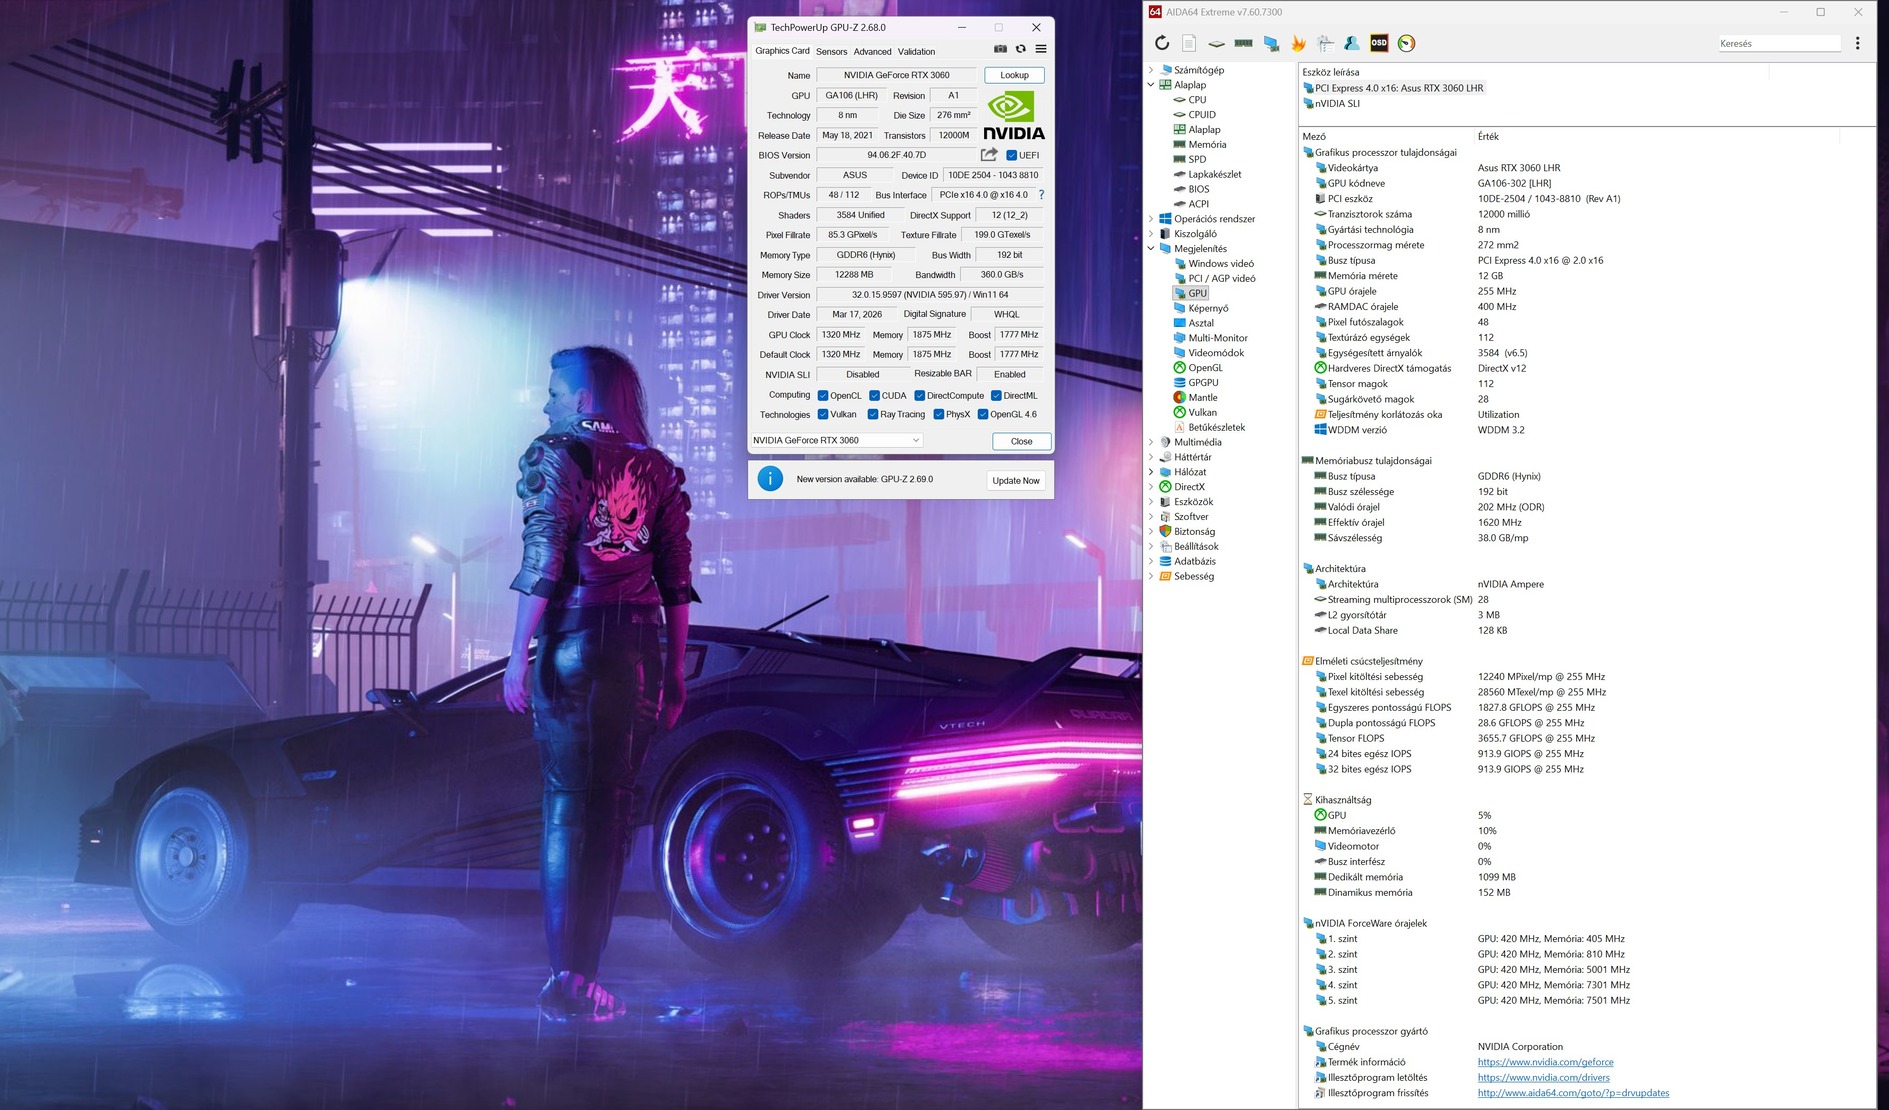
Task: Expand the Hálózat tree node
Action: click(x=1151, y=472)
